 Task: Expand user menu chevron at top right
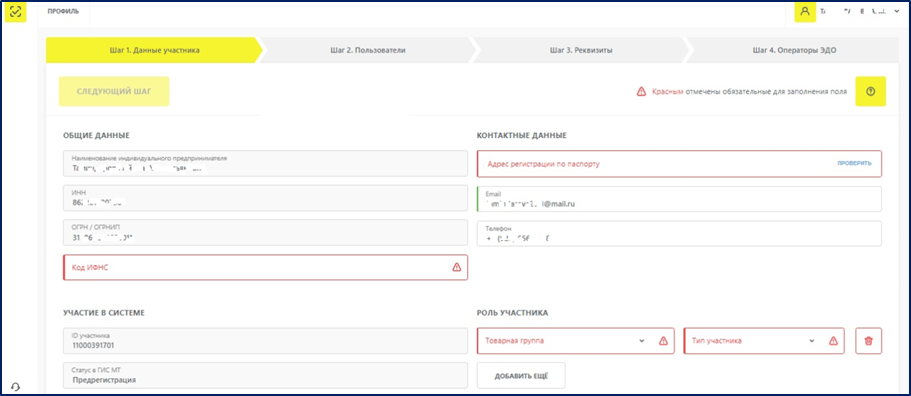[x=898, y=12]
